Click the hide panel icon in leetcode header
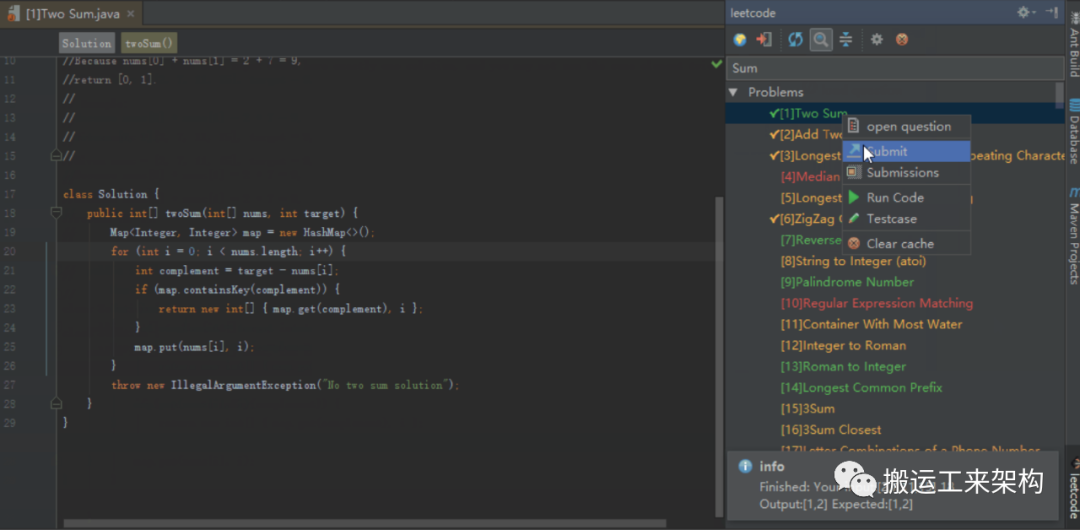Screen dimensions: 1080x530 pos(1051,12)
